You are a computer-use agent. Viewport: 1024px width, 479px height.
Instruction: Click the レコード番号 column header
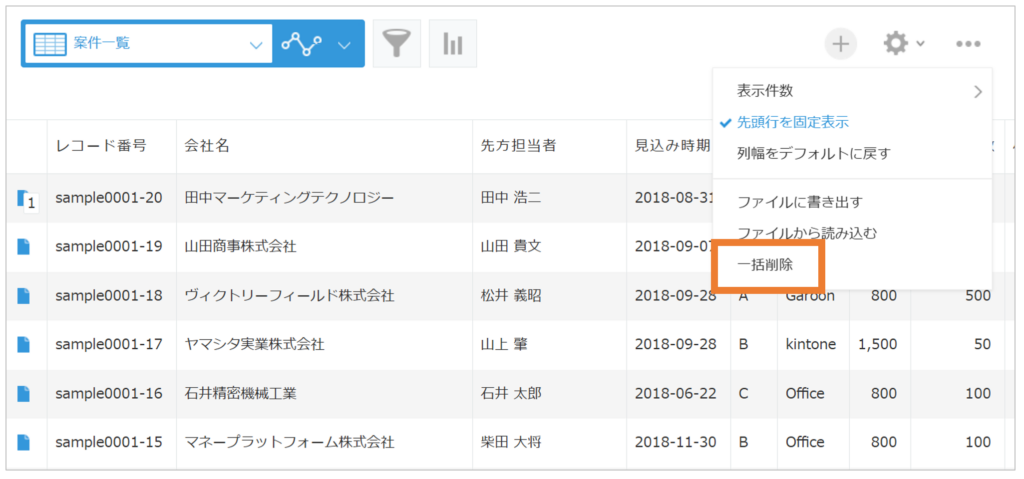[101, 146]
